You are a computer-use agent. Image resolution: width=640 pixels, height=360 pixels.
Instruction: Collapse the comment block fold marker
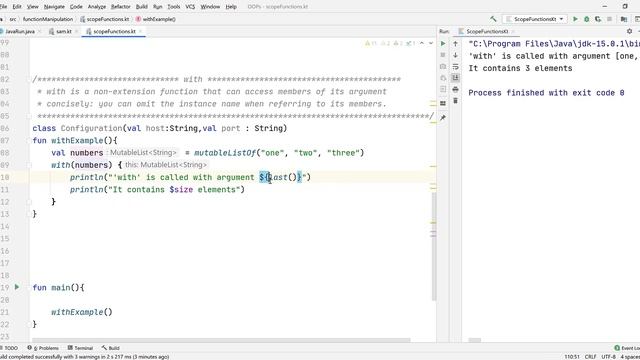pyautogui.click(x=29, y=79)
